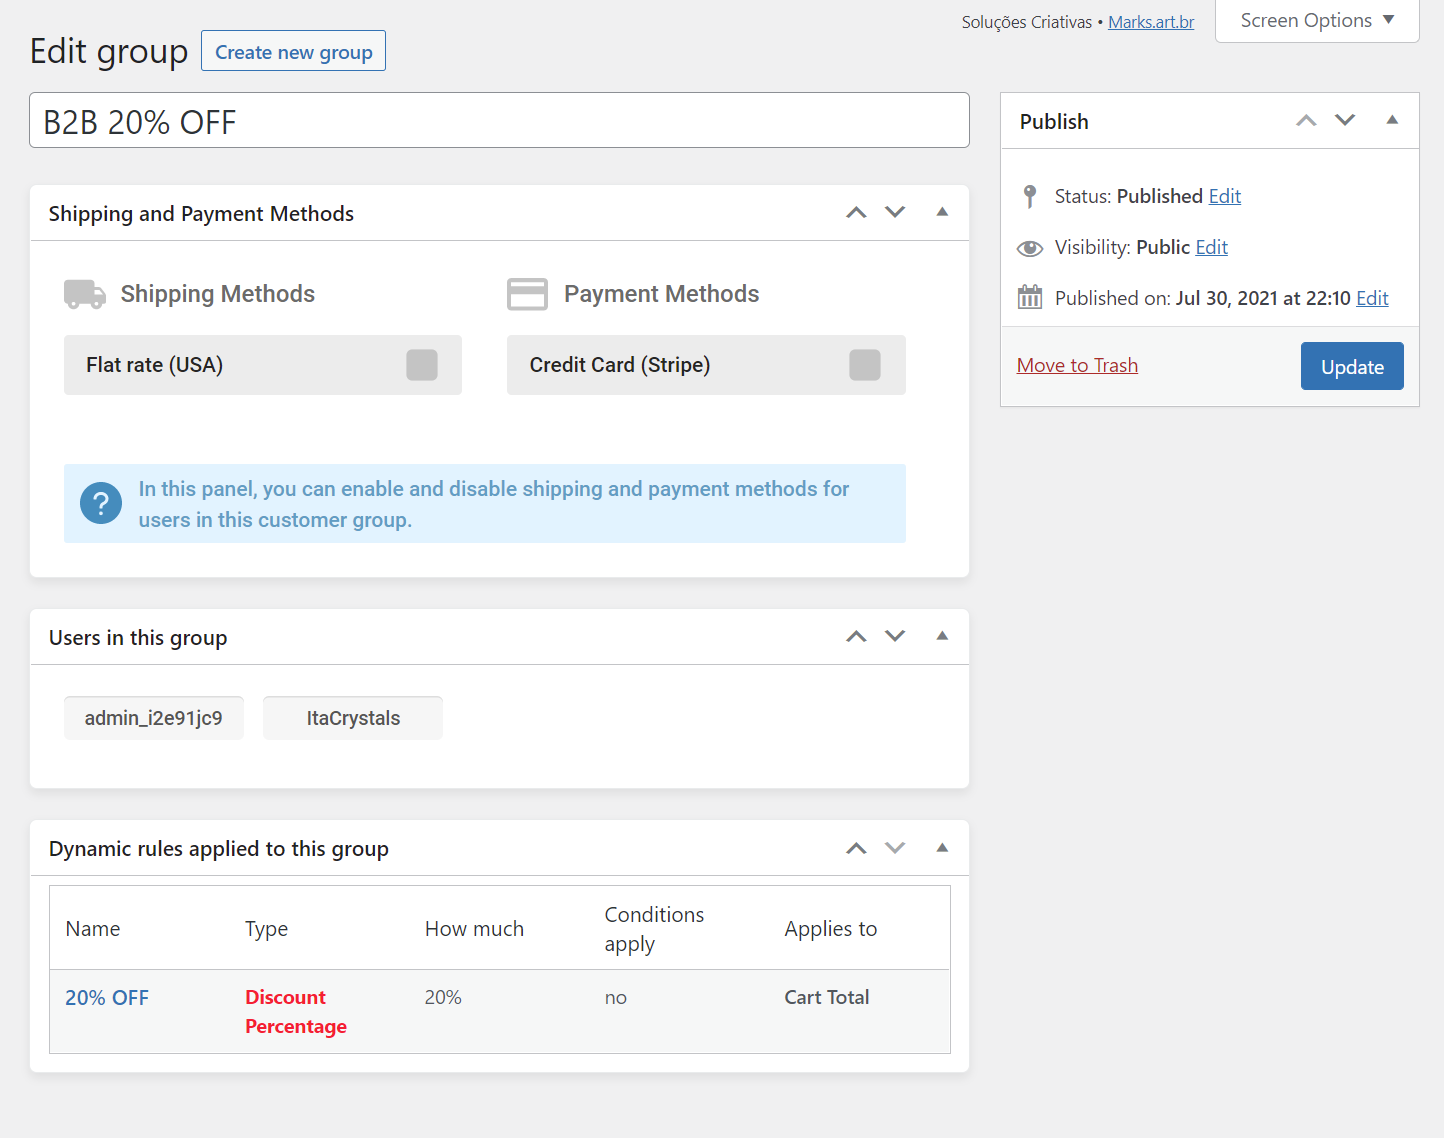
Task: Move Publish box up
Action: pos(1306,120)
